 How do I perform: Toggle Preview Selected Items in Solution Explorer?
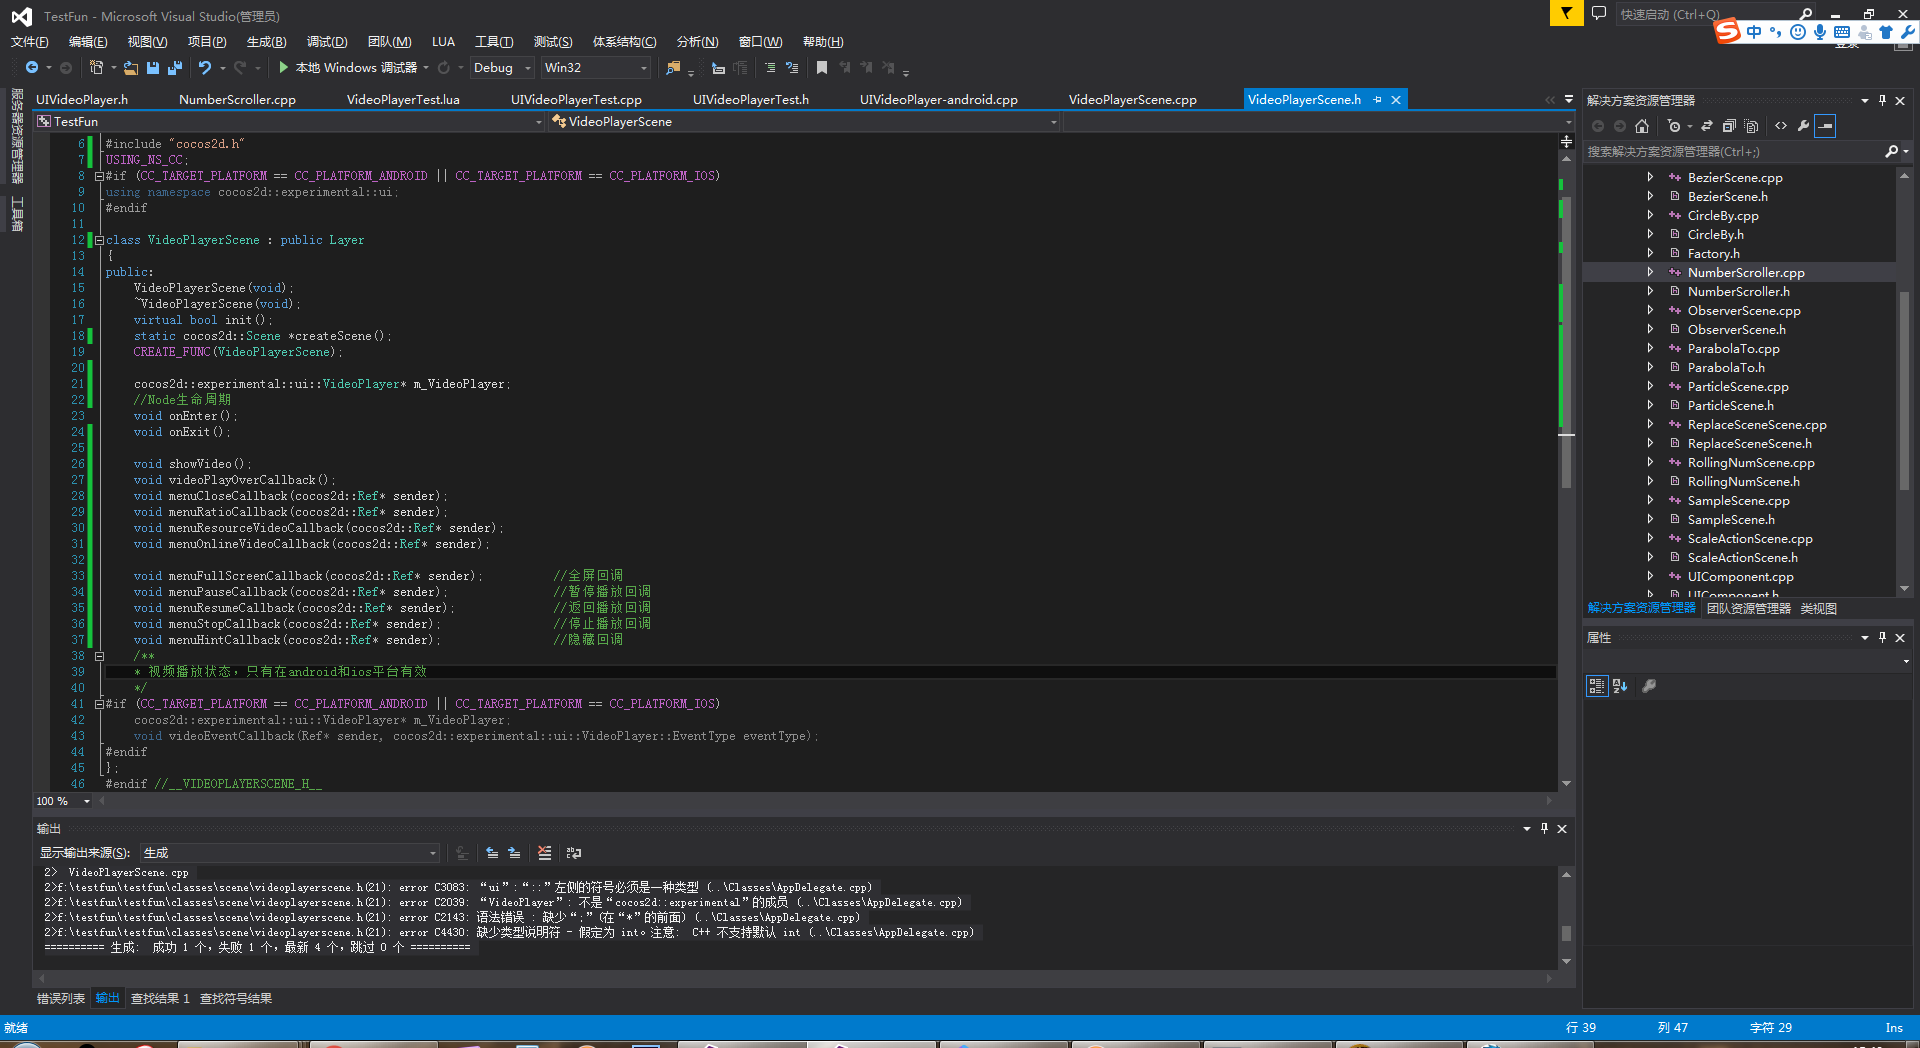(x=1825, y=126)
